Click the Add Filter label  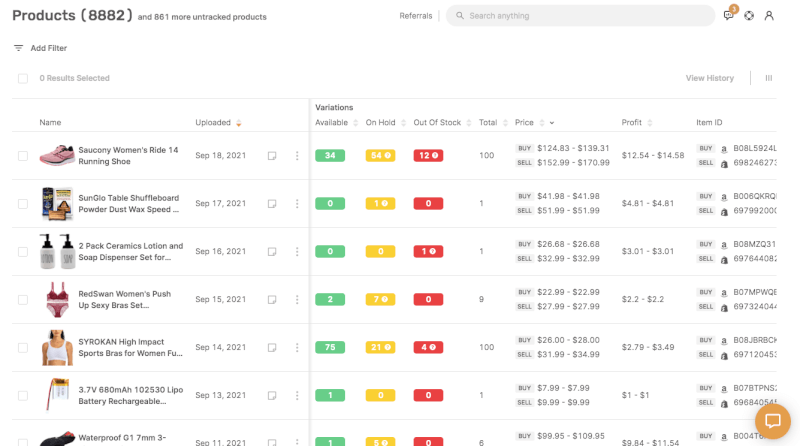[48, 48]
